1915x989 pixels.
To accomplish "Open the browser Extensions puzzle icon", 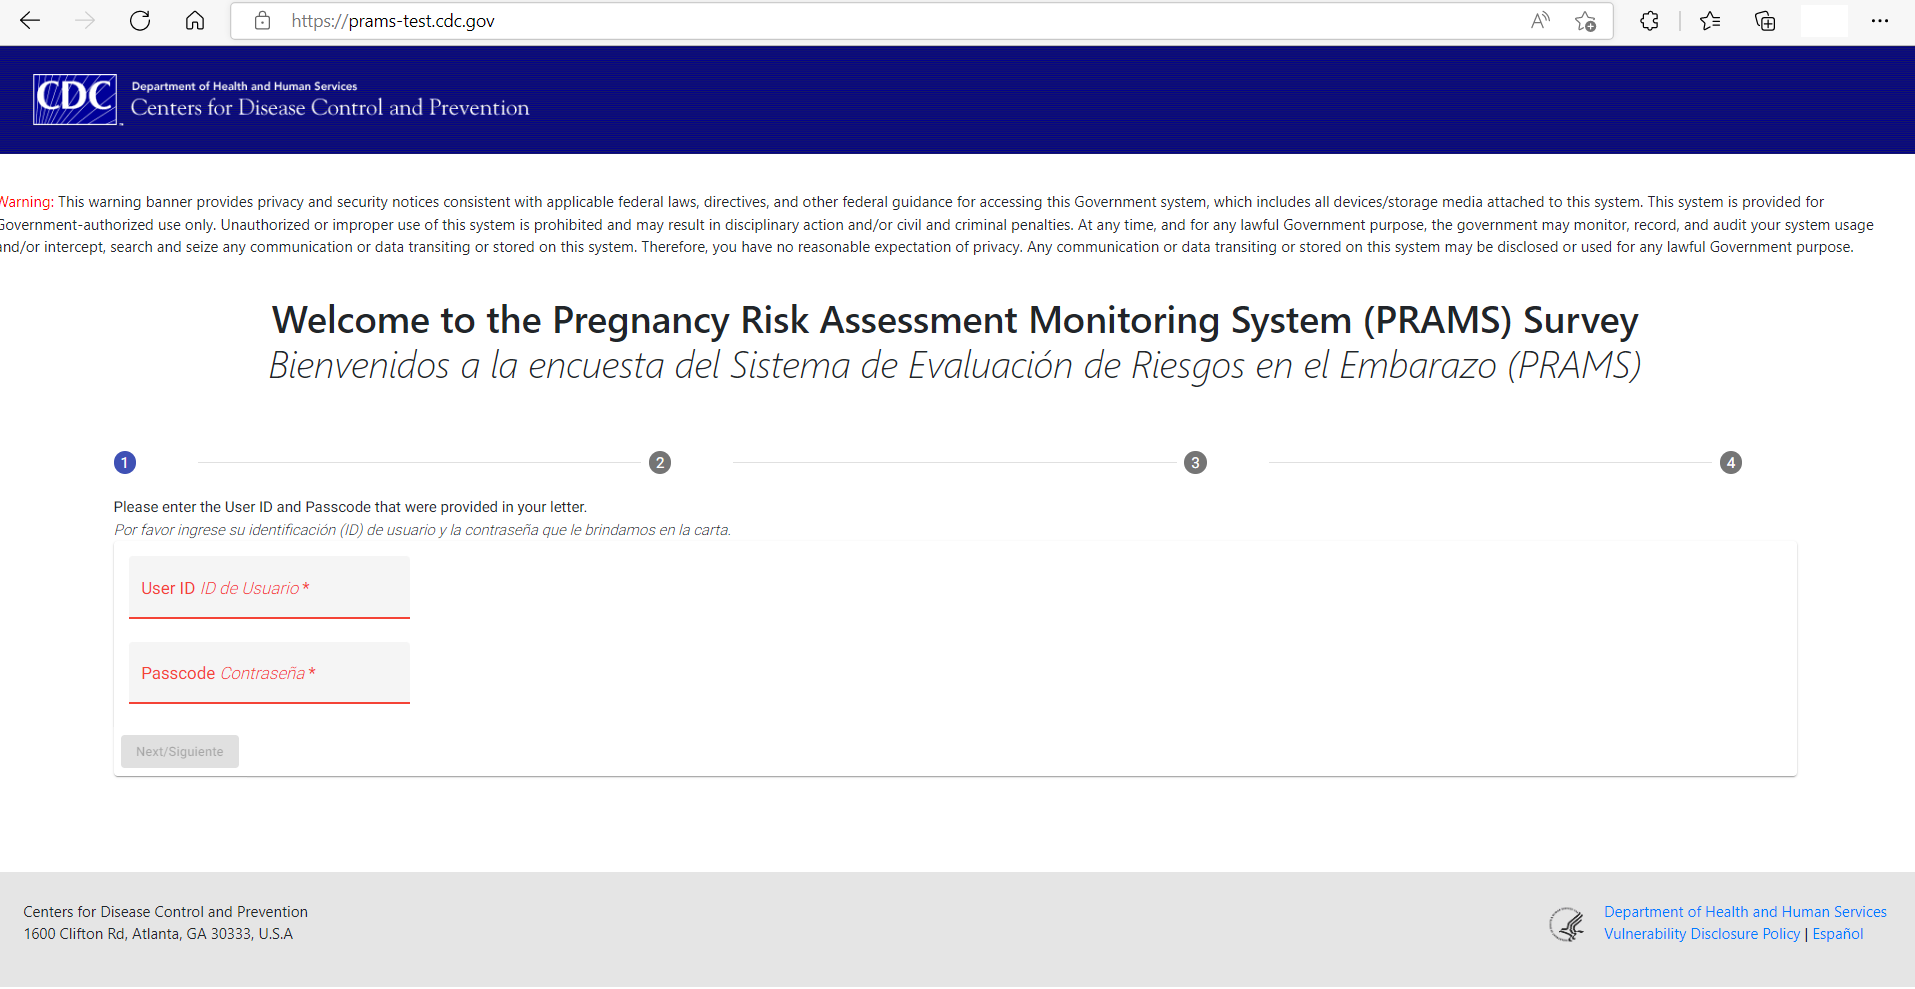I will pyautogui.click(x=1649, y=21).
